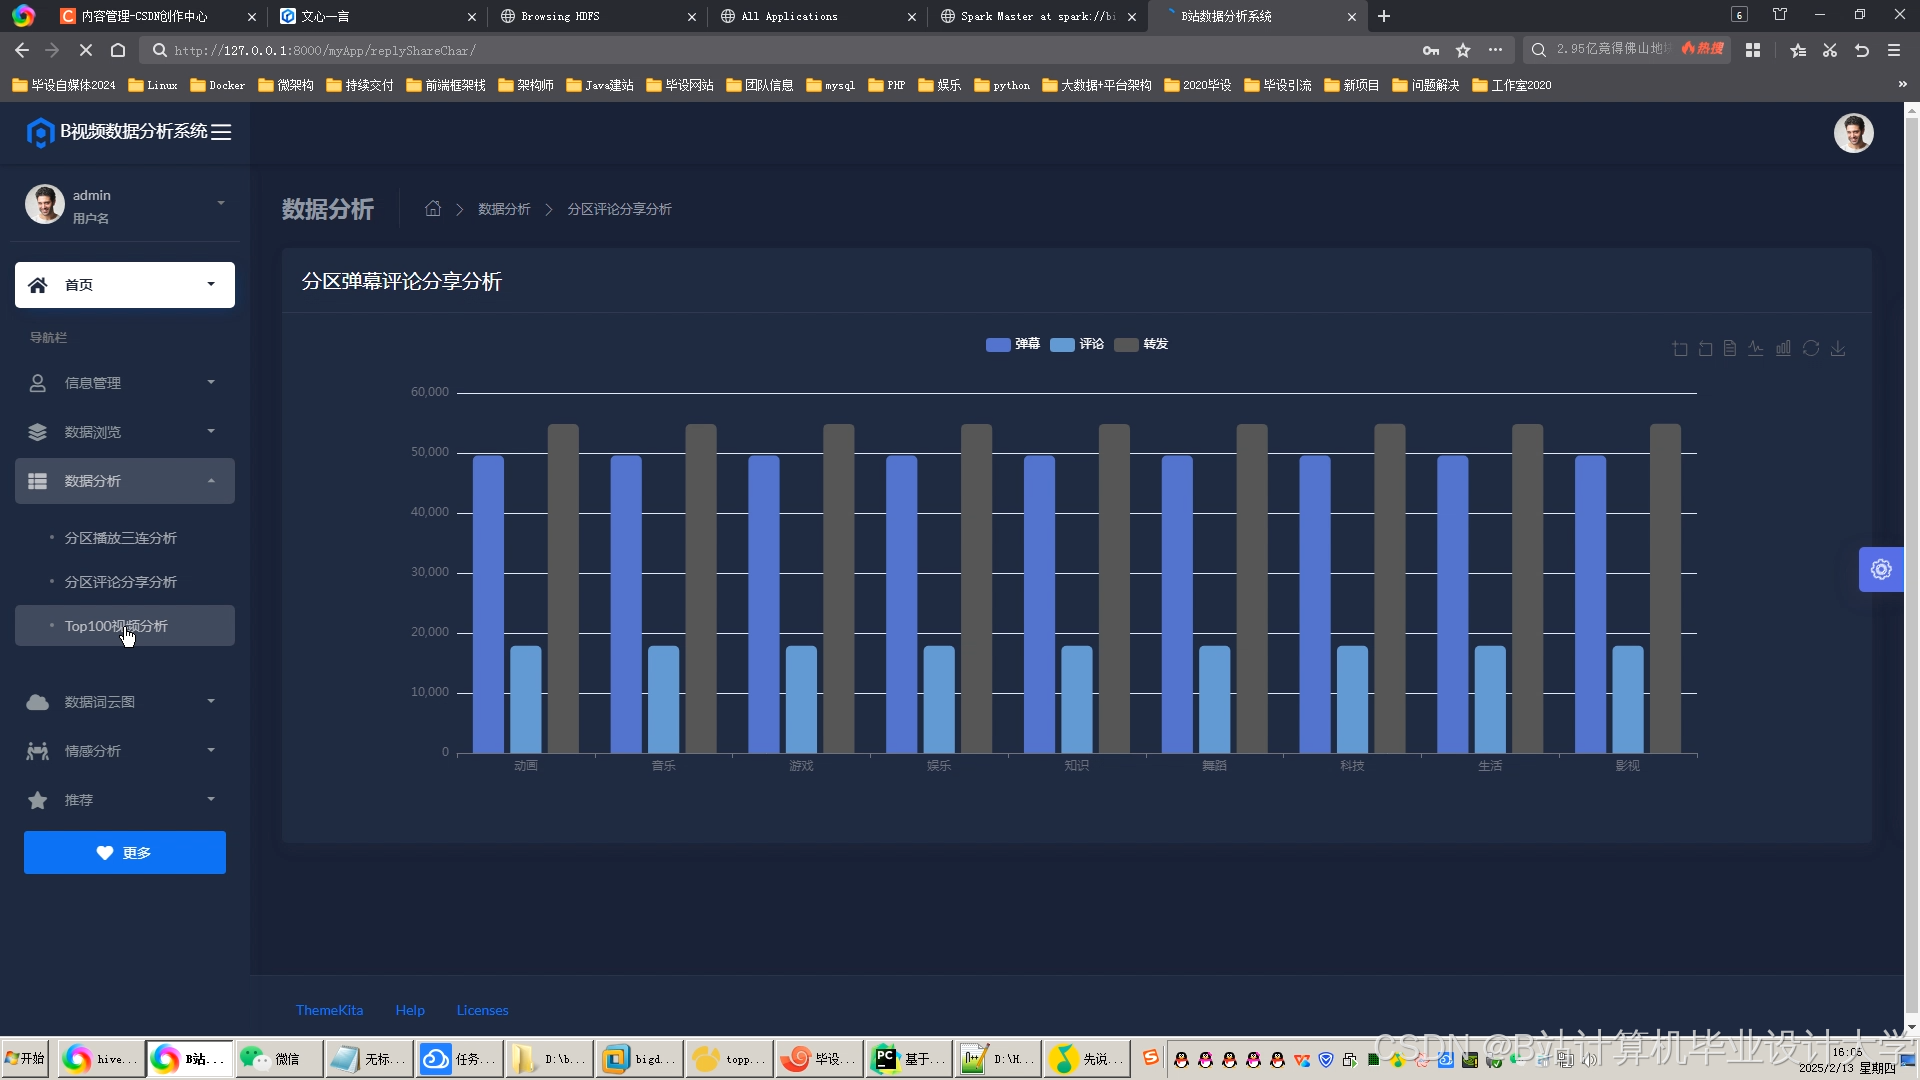The image size is (1920, 1080).
Task: Click the chart area zoom icon
Action: coord(1680,349)
